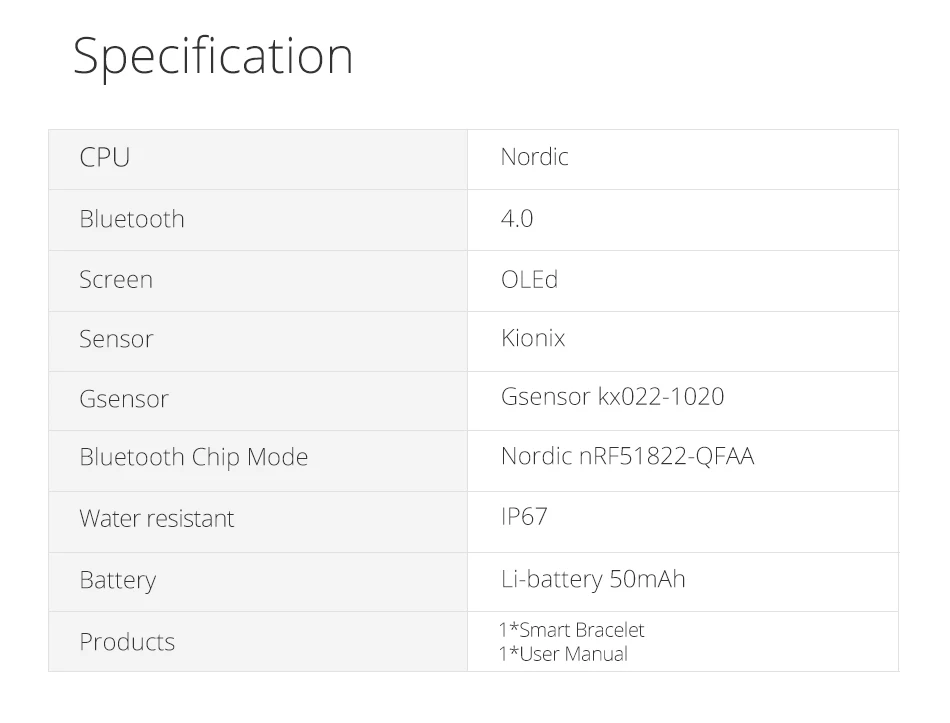Select the Gsensor label in left column

(124, 399)
